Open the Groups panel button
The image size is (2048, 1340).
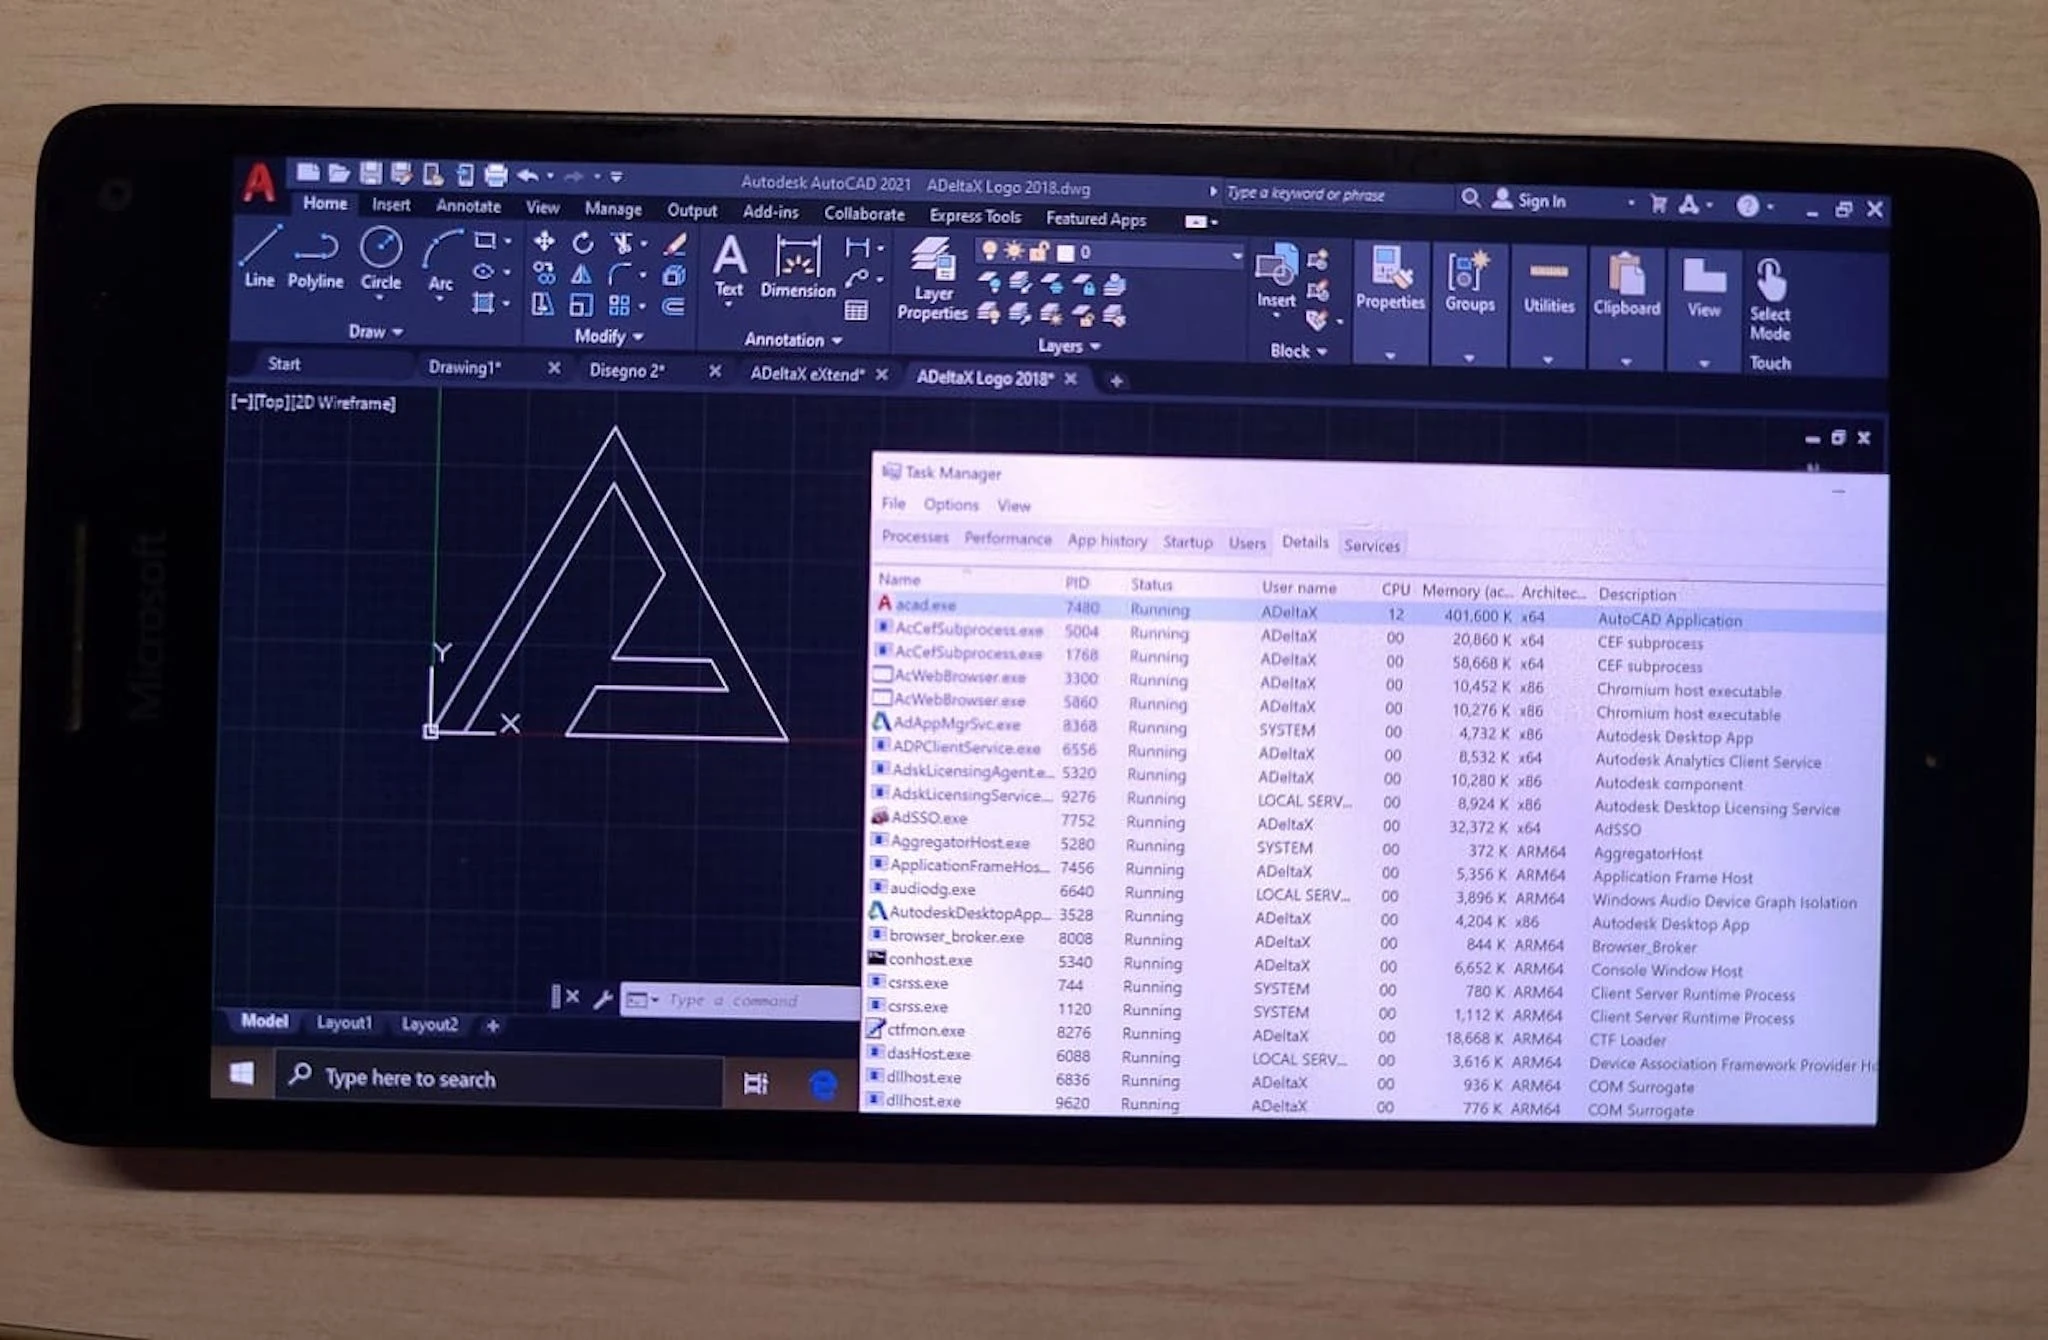[x=1469, y=306]
